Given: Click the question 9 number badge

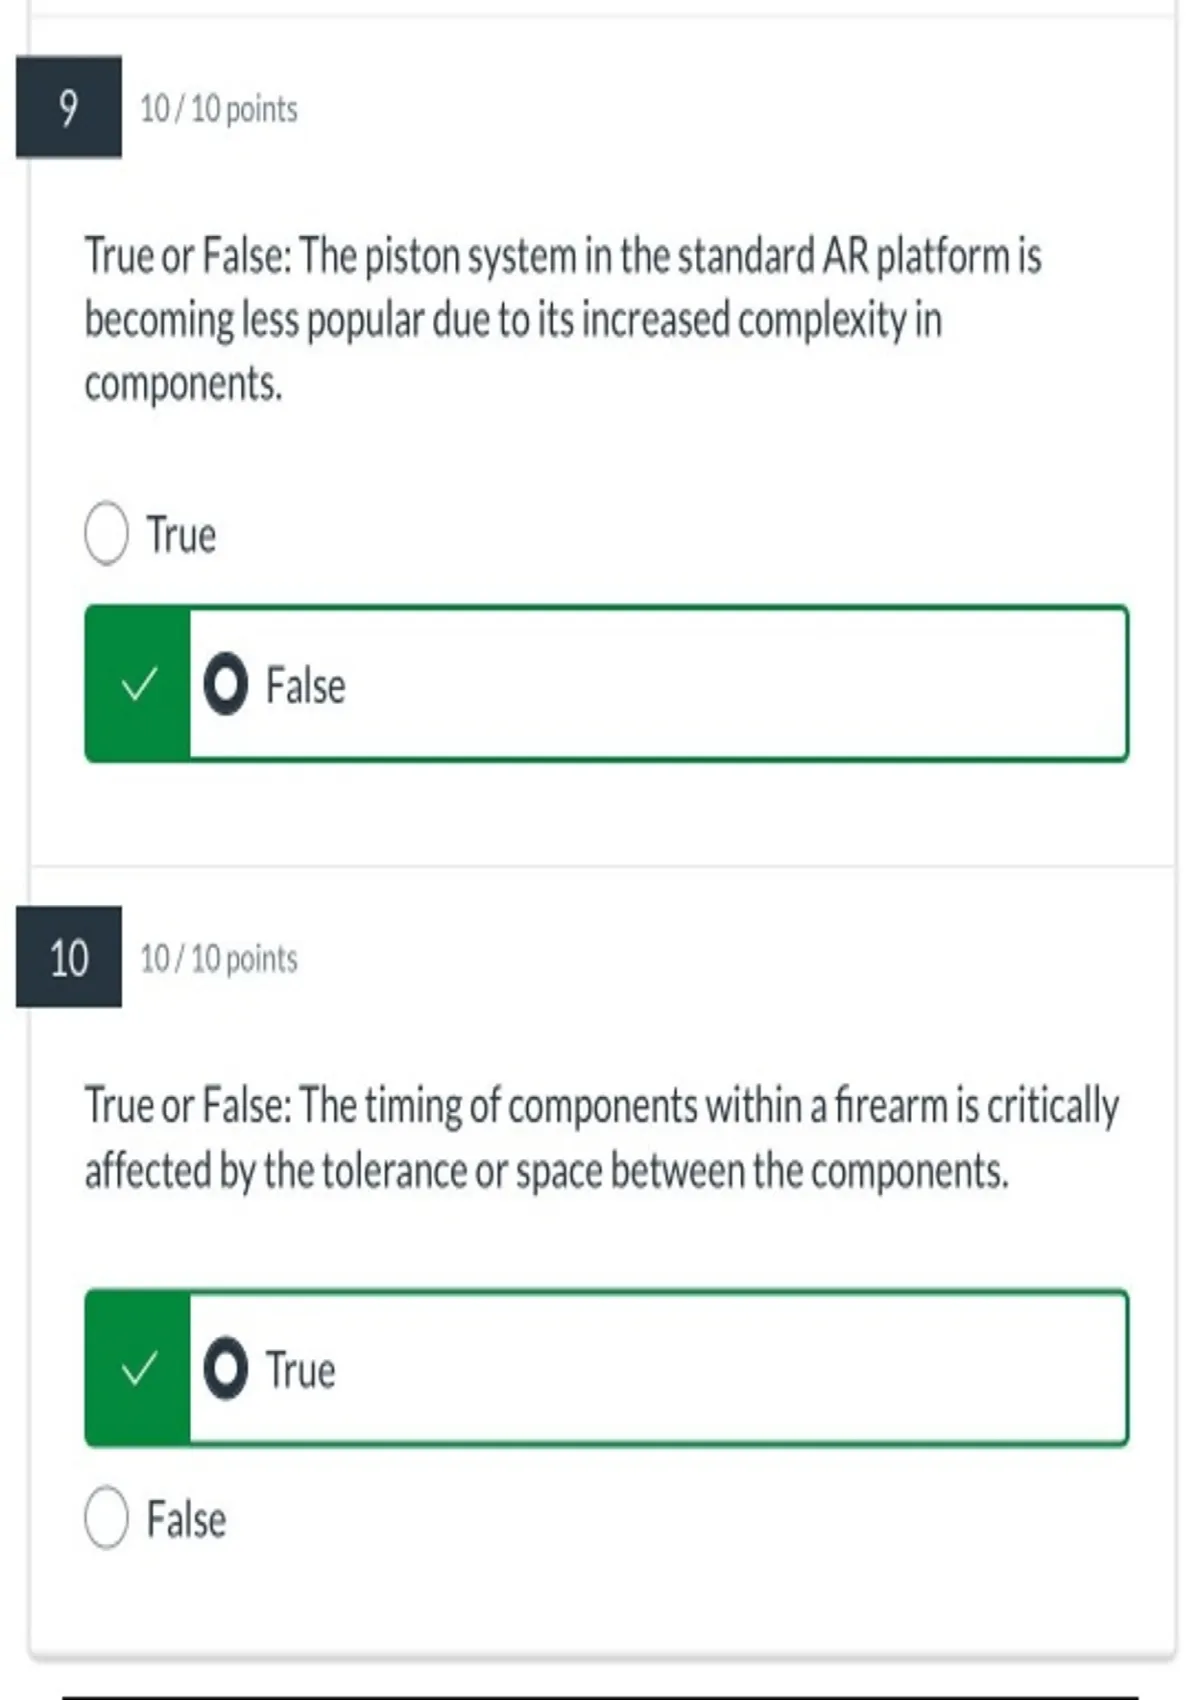Looking at the screenshot, I should [x=69, y=107].
